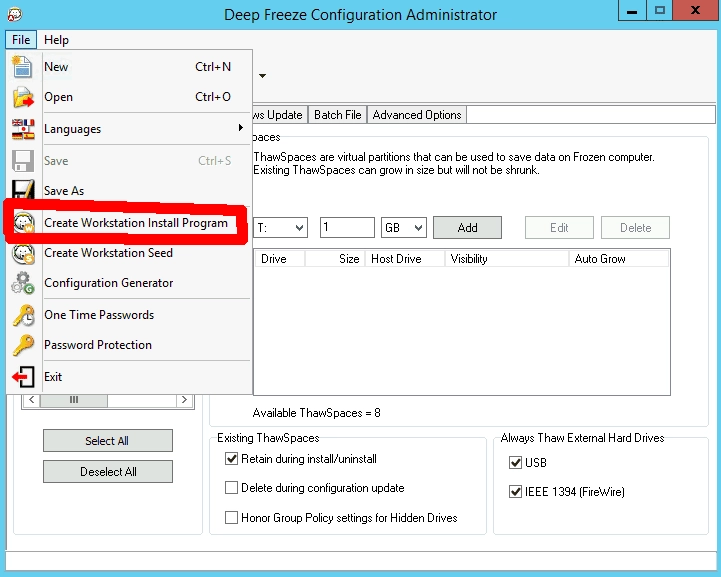The image size is (721, 577).
Task: Uncheck IEEE 1394 (FireWire) option
Action: click(515, 492)
